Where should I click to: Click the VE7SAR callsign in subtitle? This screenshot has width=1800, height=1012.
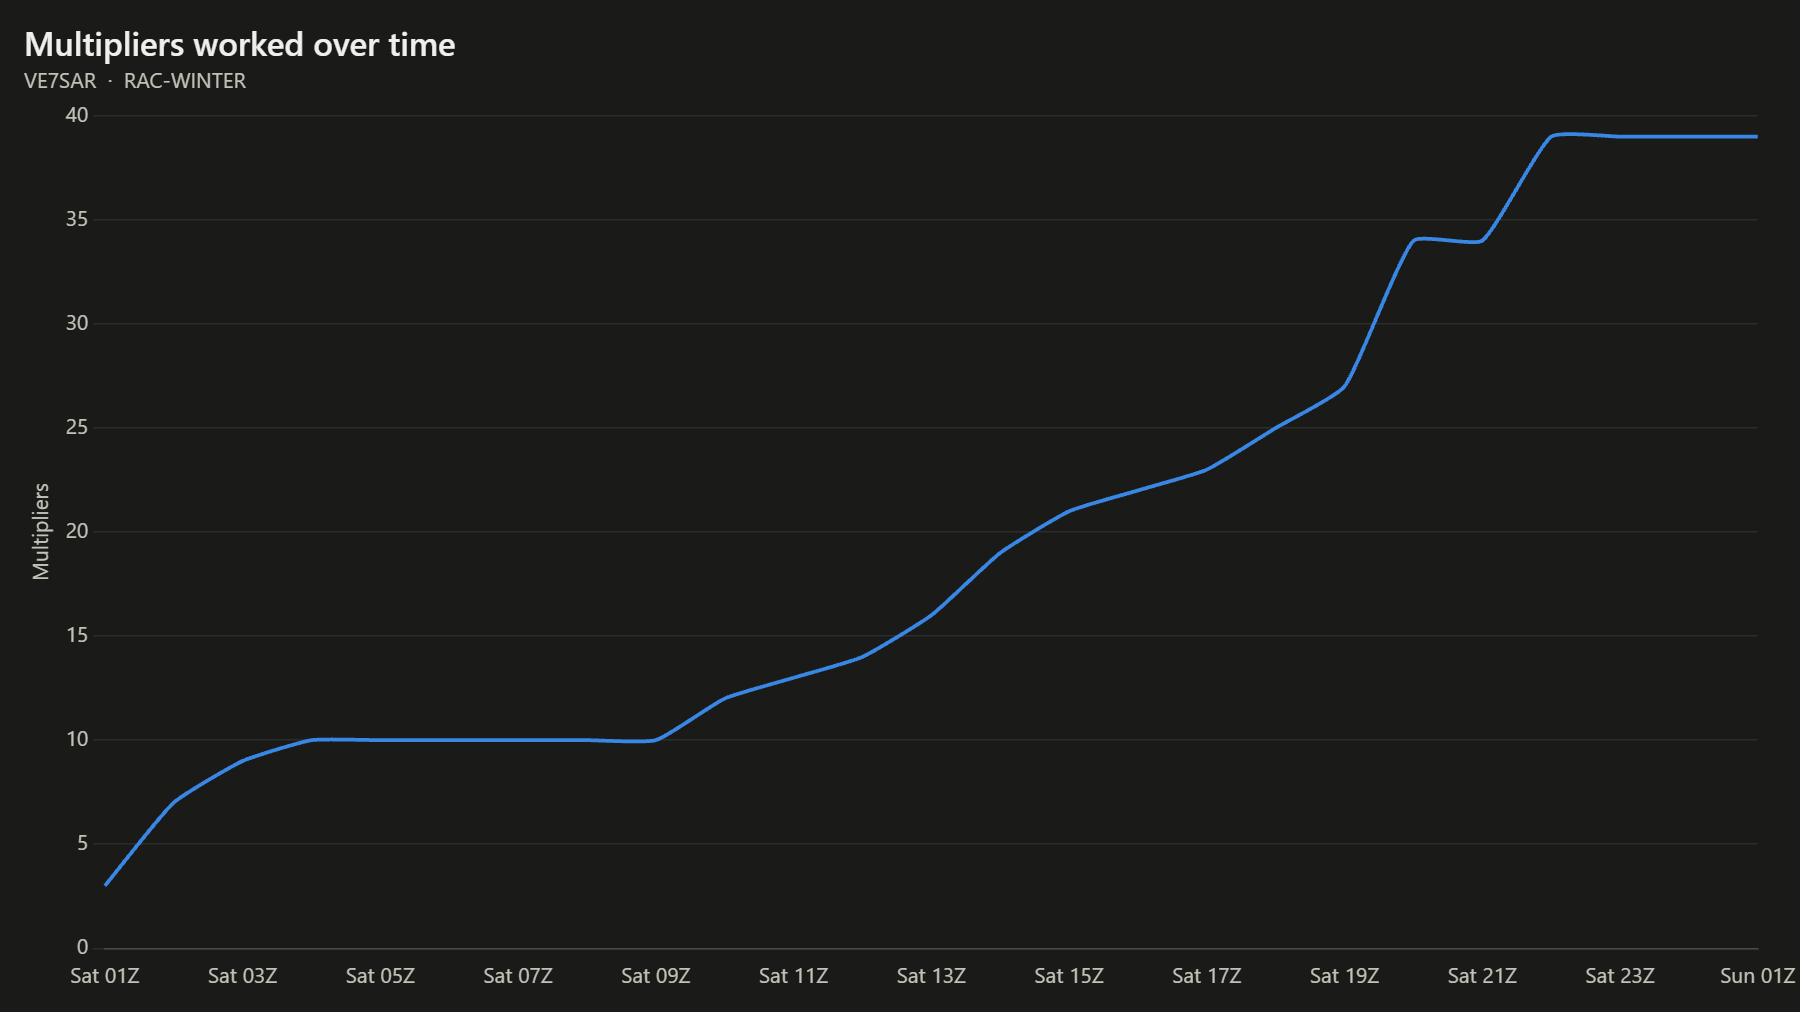(x=60, y=81)
